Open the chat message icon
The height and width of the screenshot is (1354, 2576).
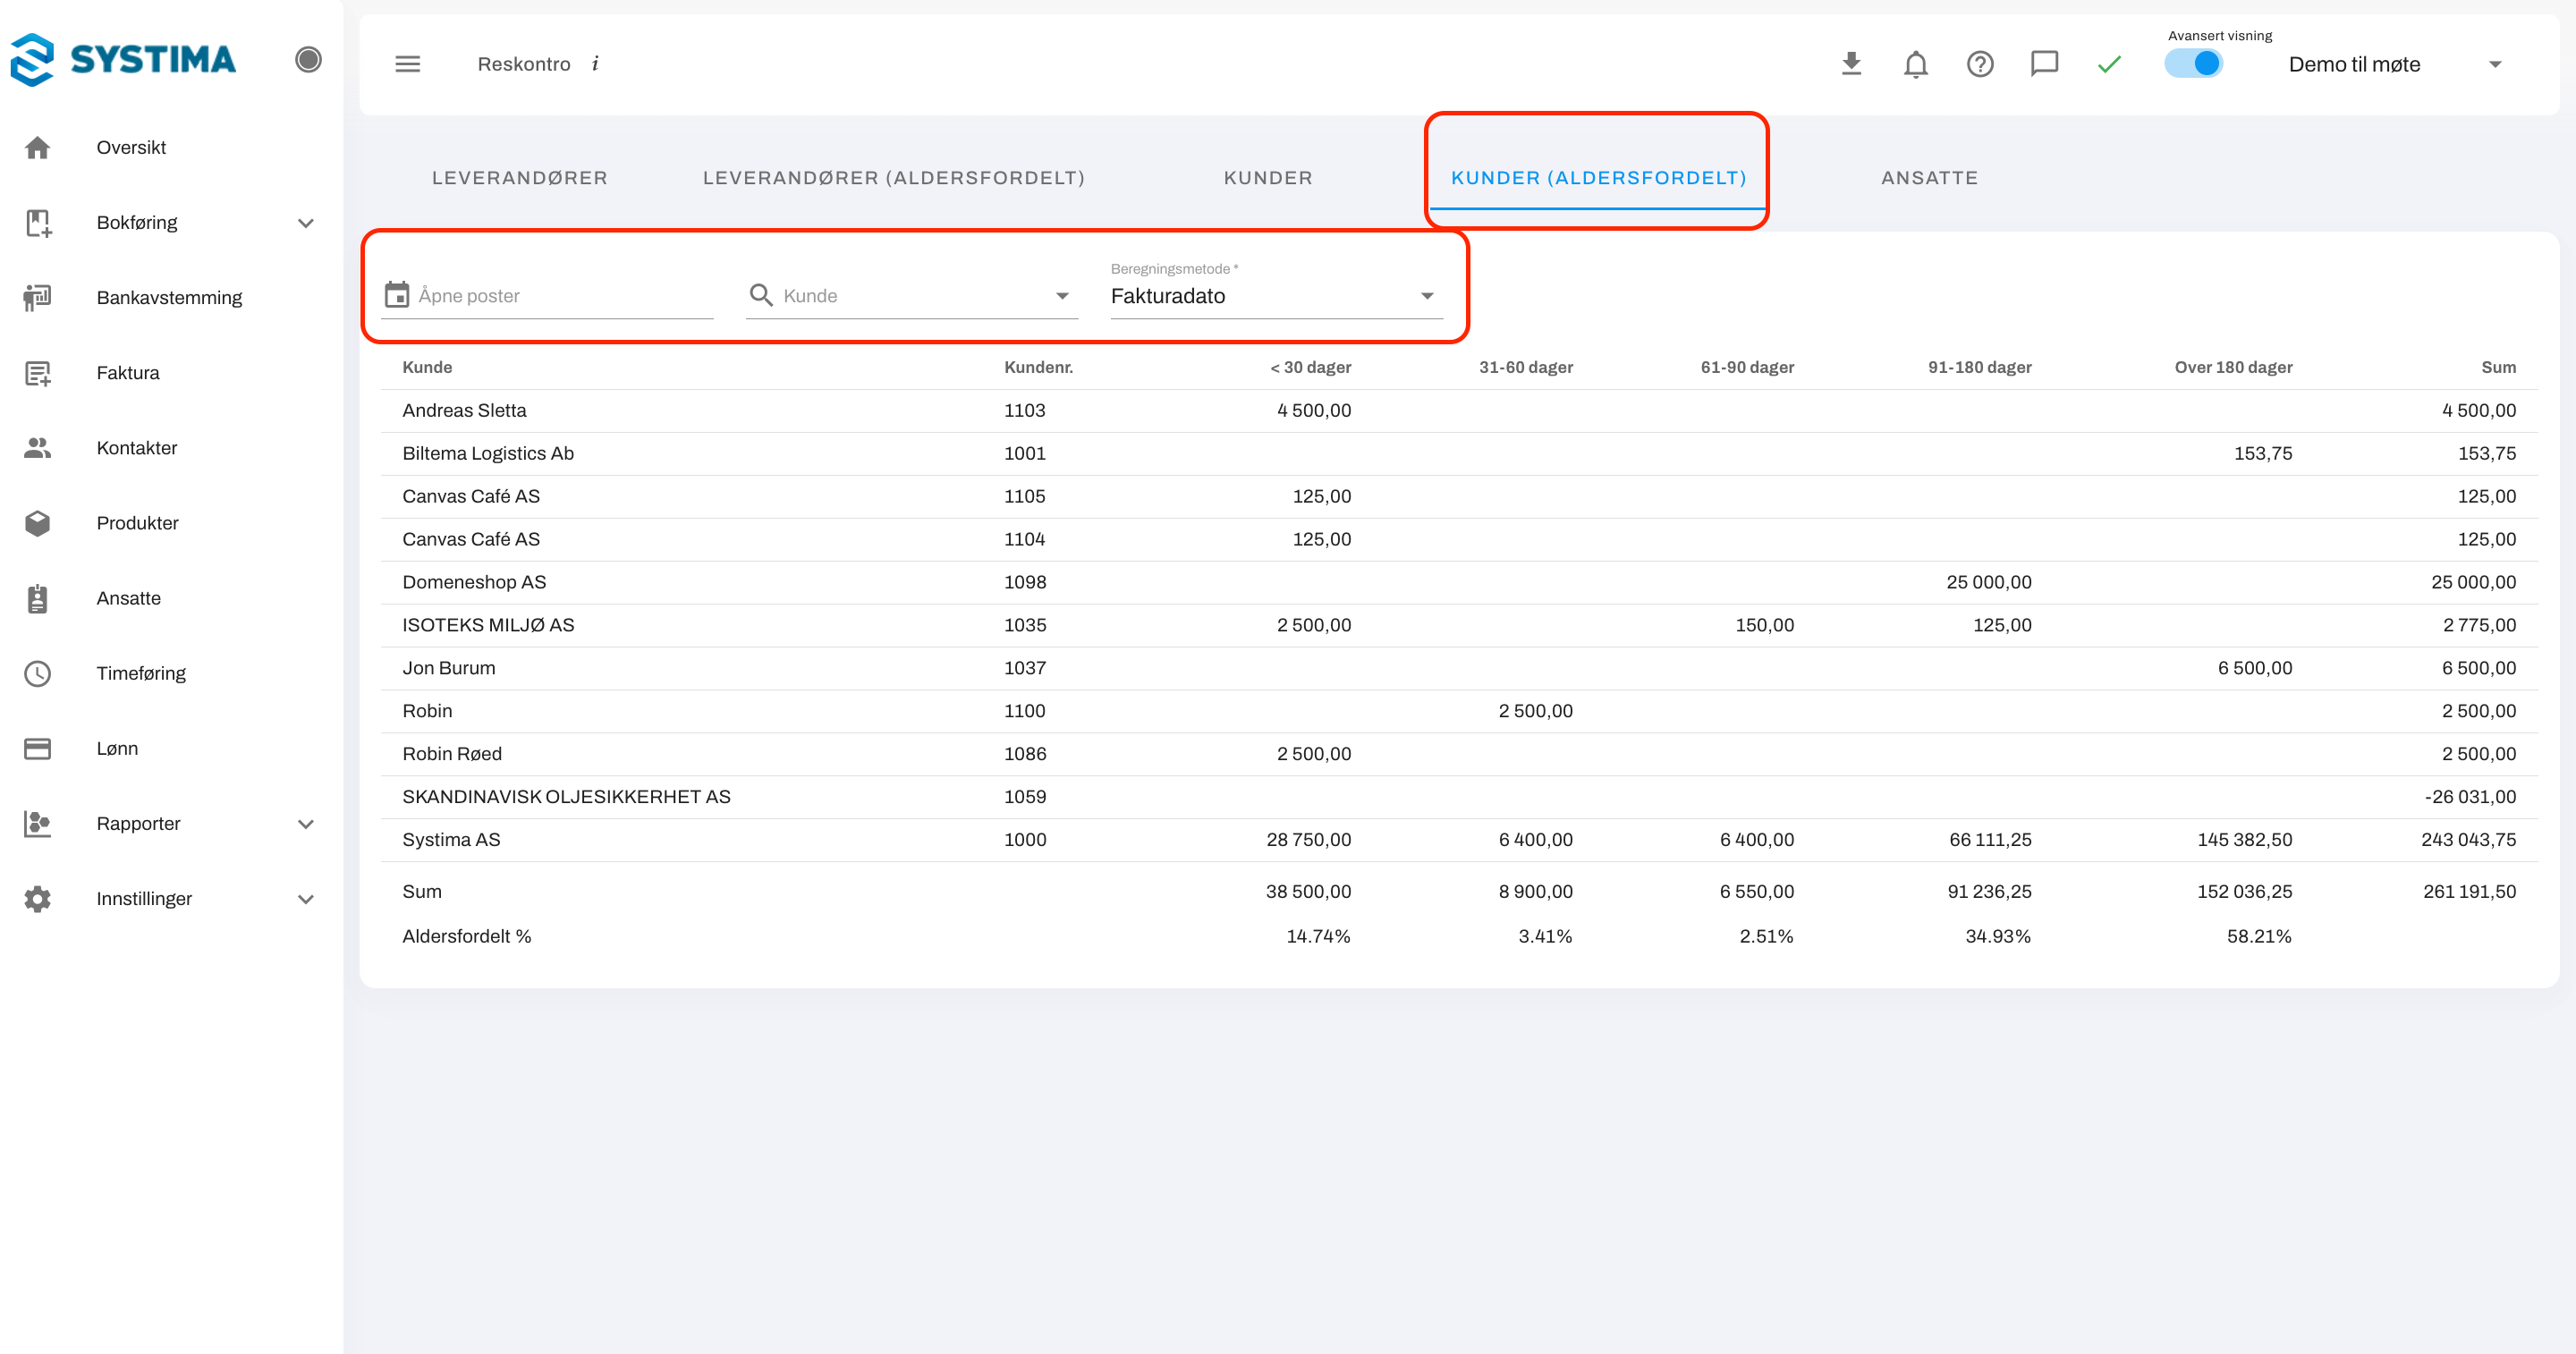(x=2044, y=64)
